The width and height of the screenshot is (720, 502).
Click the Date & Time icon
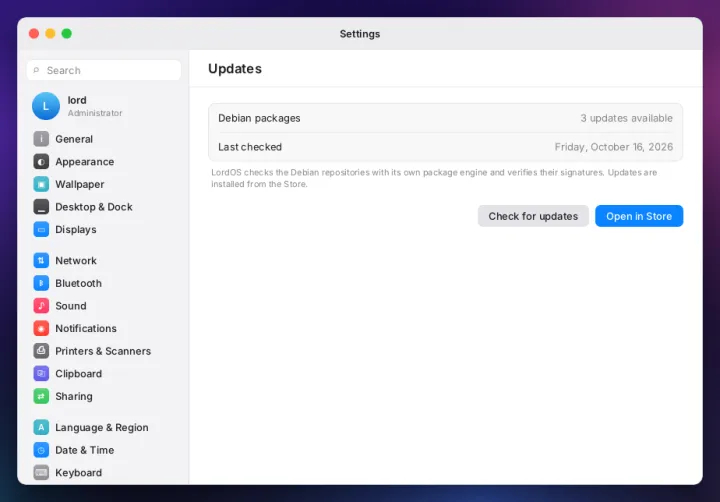pos(41,450)
